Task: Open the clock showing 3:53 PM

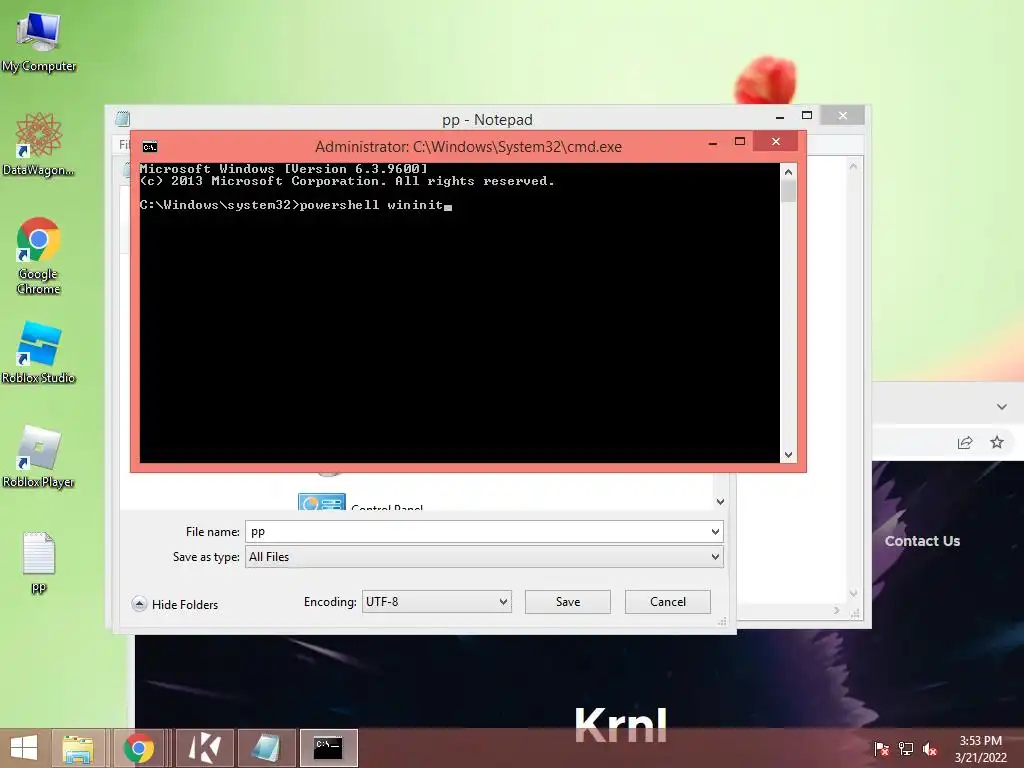Action: (980, 749)
